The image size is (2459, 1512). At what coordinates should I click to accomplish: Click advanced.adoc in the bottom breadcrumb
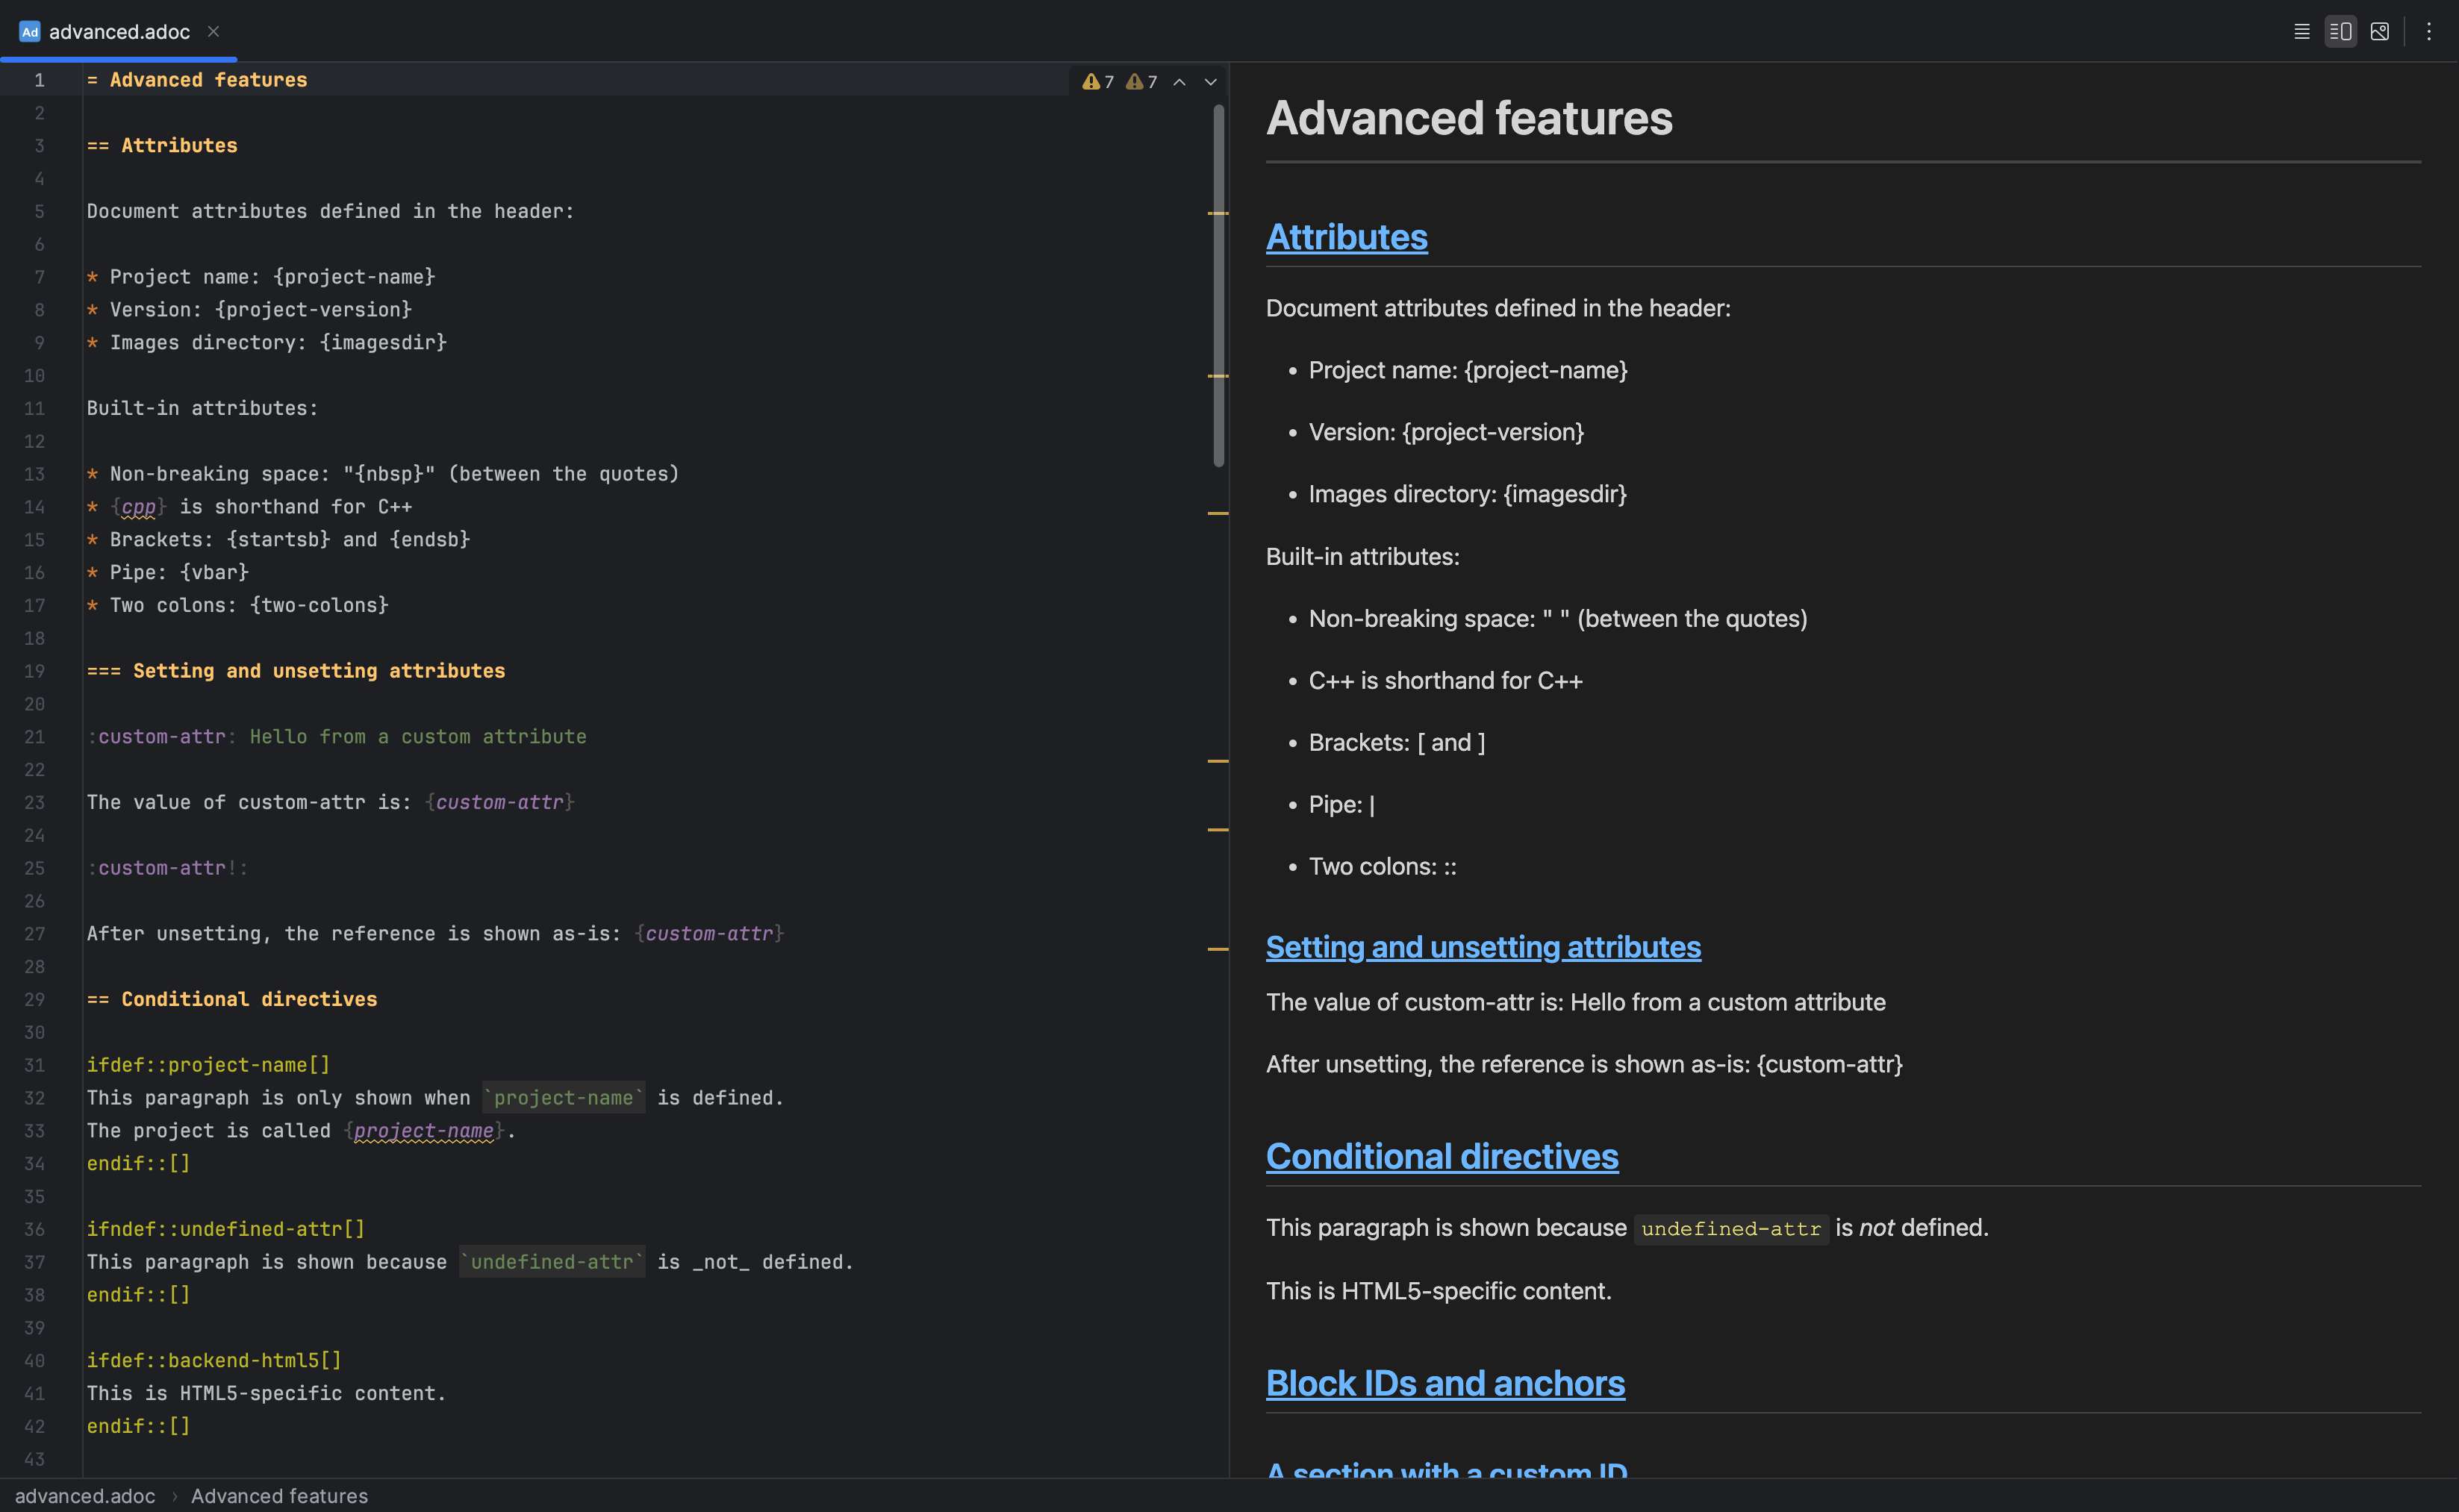[85, 1496]
